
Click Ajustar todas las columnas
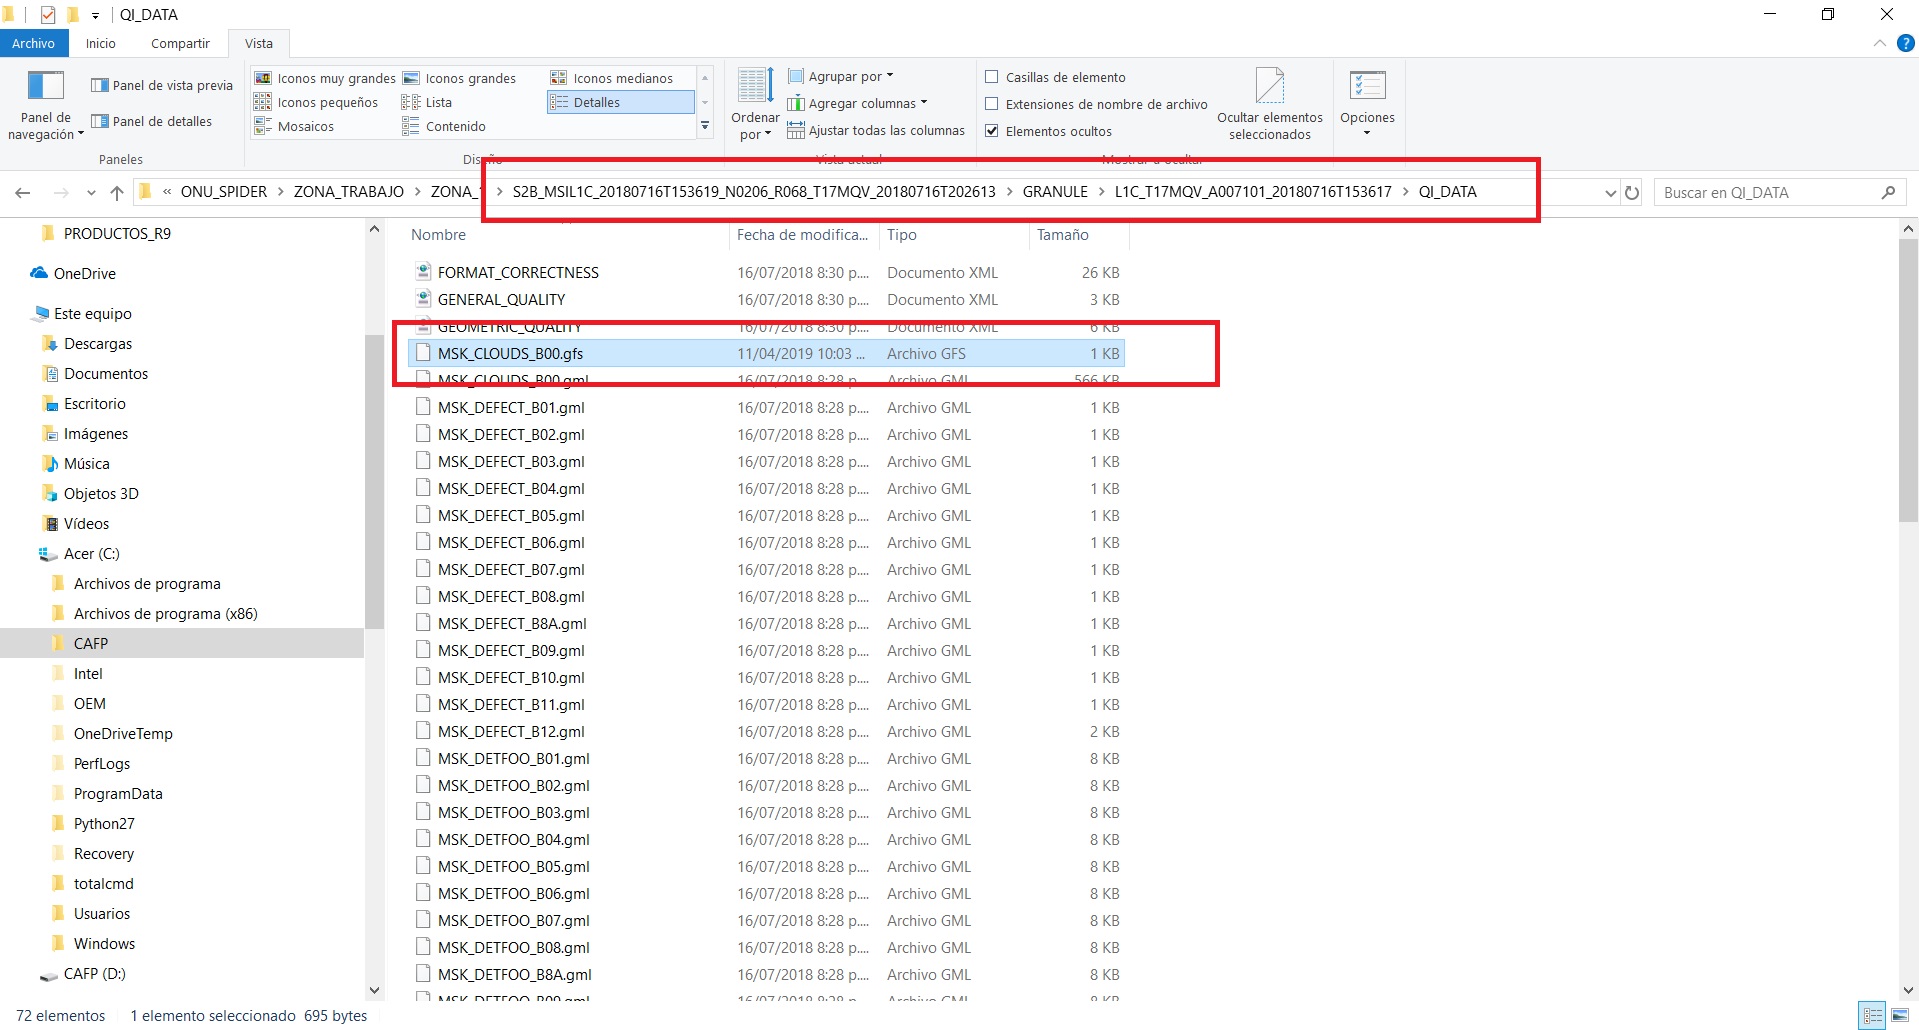click(x=886, y=130)
